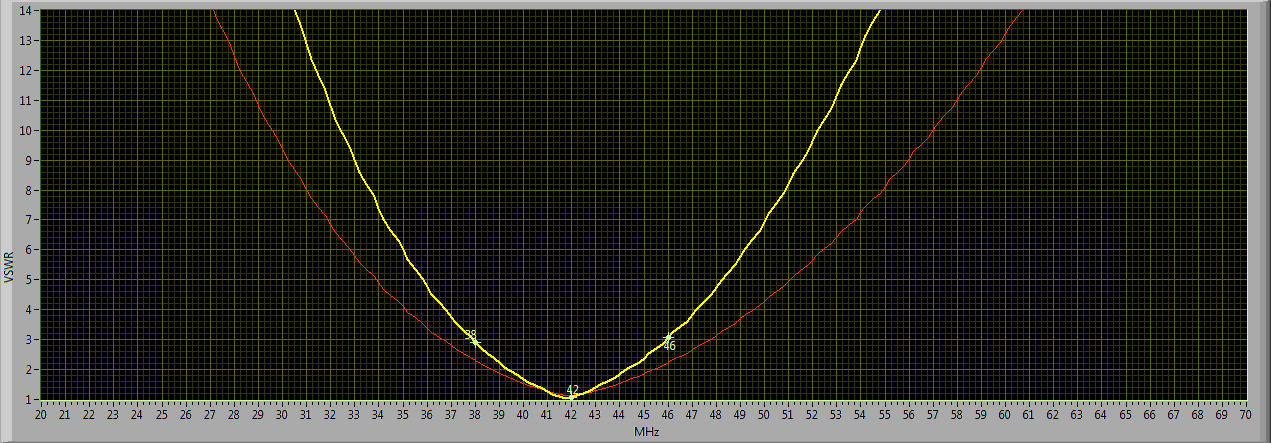Click the 45 tick label on MHz axis
This screenshot has height=443, width=1271.
point(643,413)
